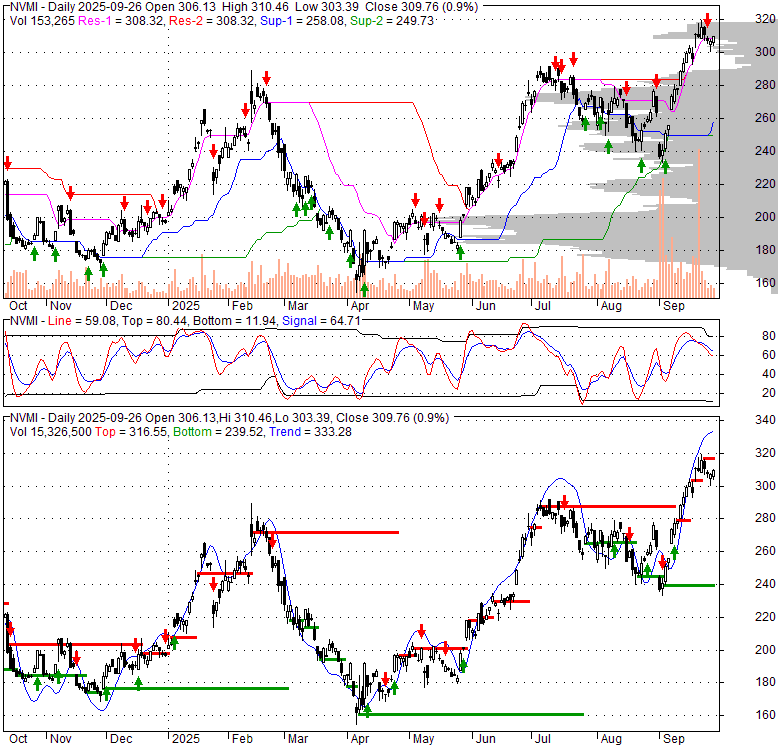Click the Top = 80.44 oscillator label

(154, 321)
